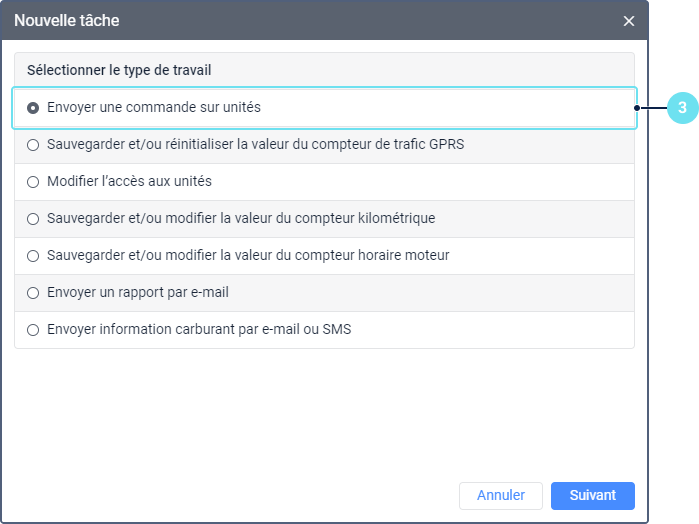Click the 'compteur horaire moteur' option label text
The width and height of the screenshot is (699, 524).
pyautogui.click(x=248, y=255)
